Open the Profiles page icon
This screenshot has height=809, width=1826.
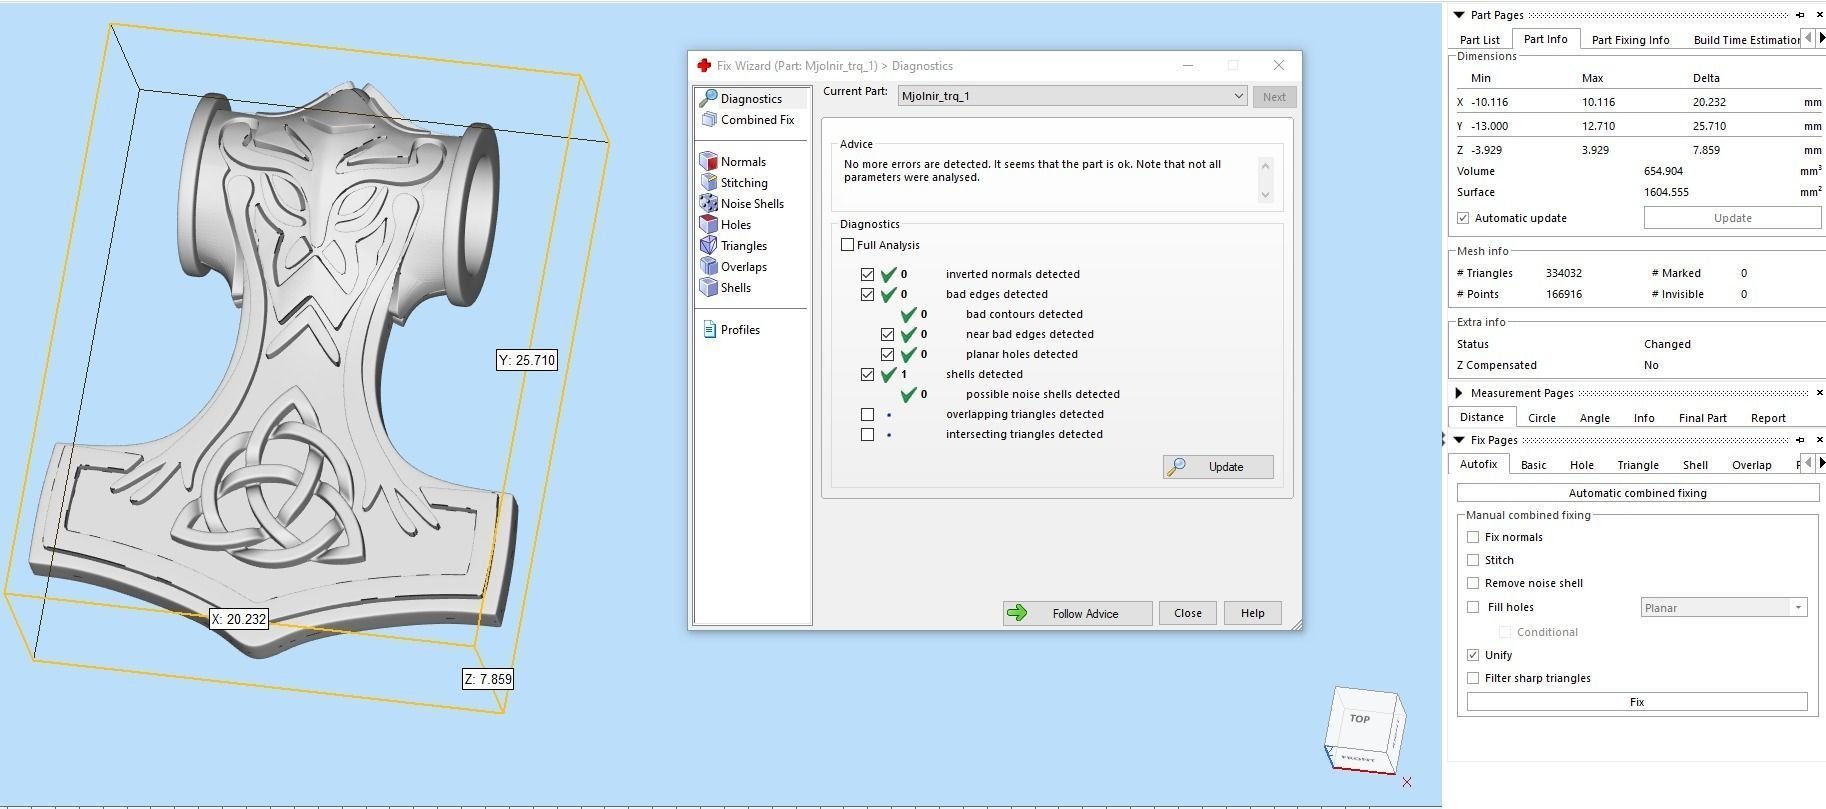pos(709,330)
